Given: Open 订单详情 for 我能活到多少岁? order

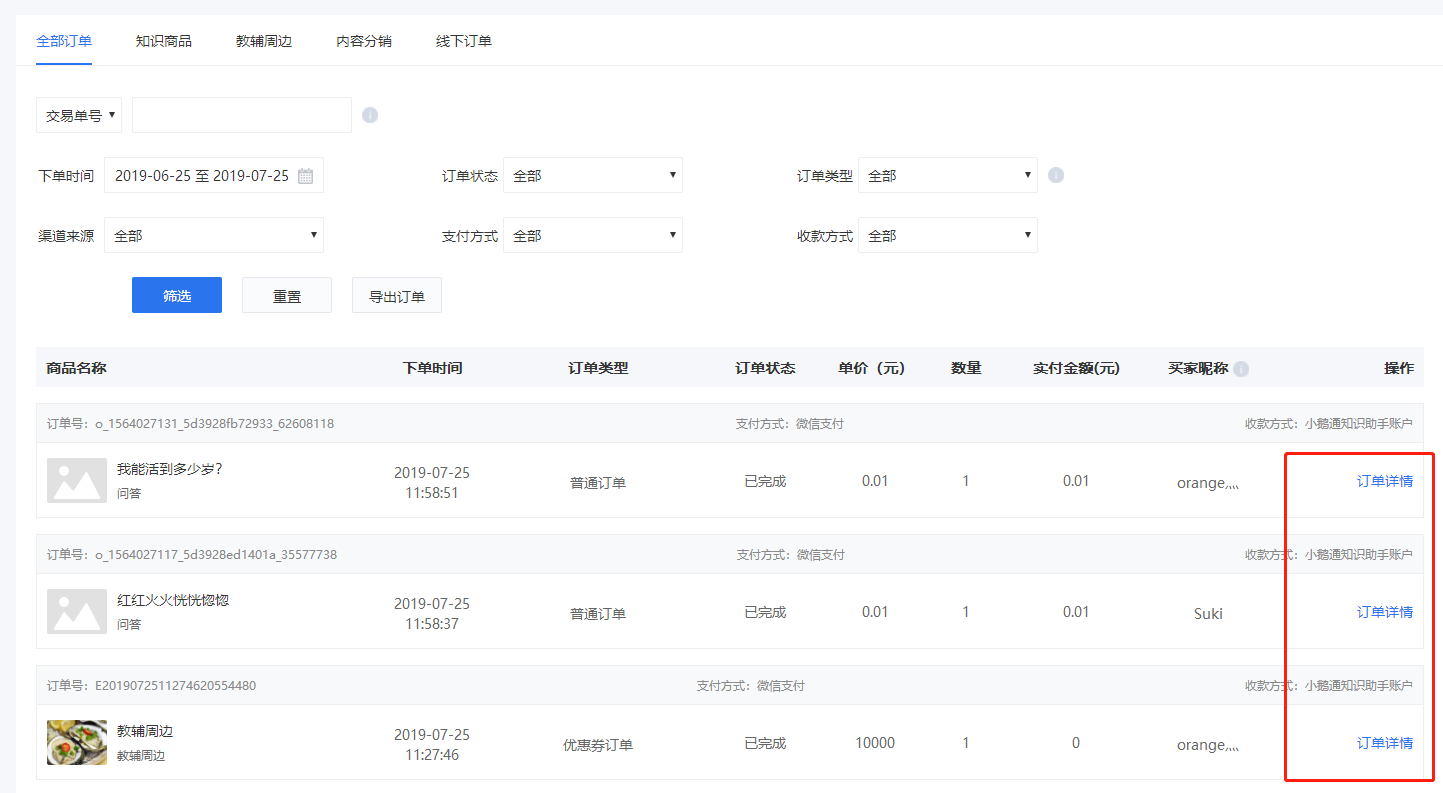Looking at the screenshot, I should pyautogui.click(x=1385, y=481).
